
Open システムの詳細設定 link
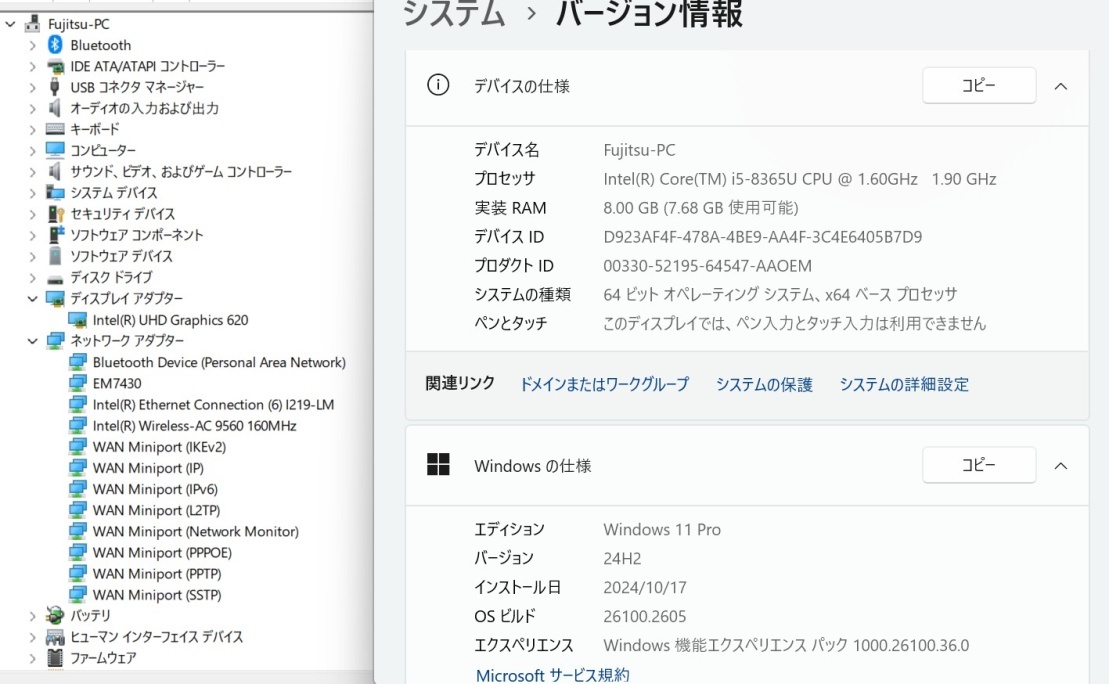904,384
